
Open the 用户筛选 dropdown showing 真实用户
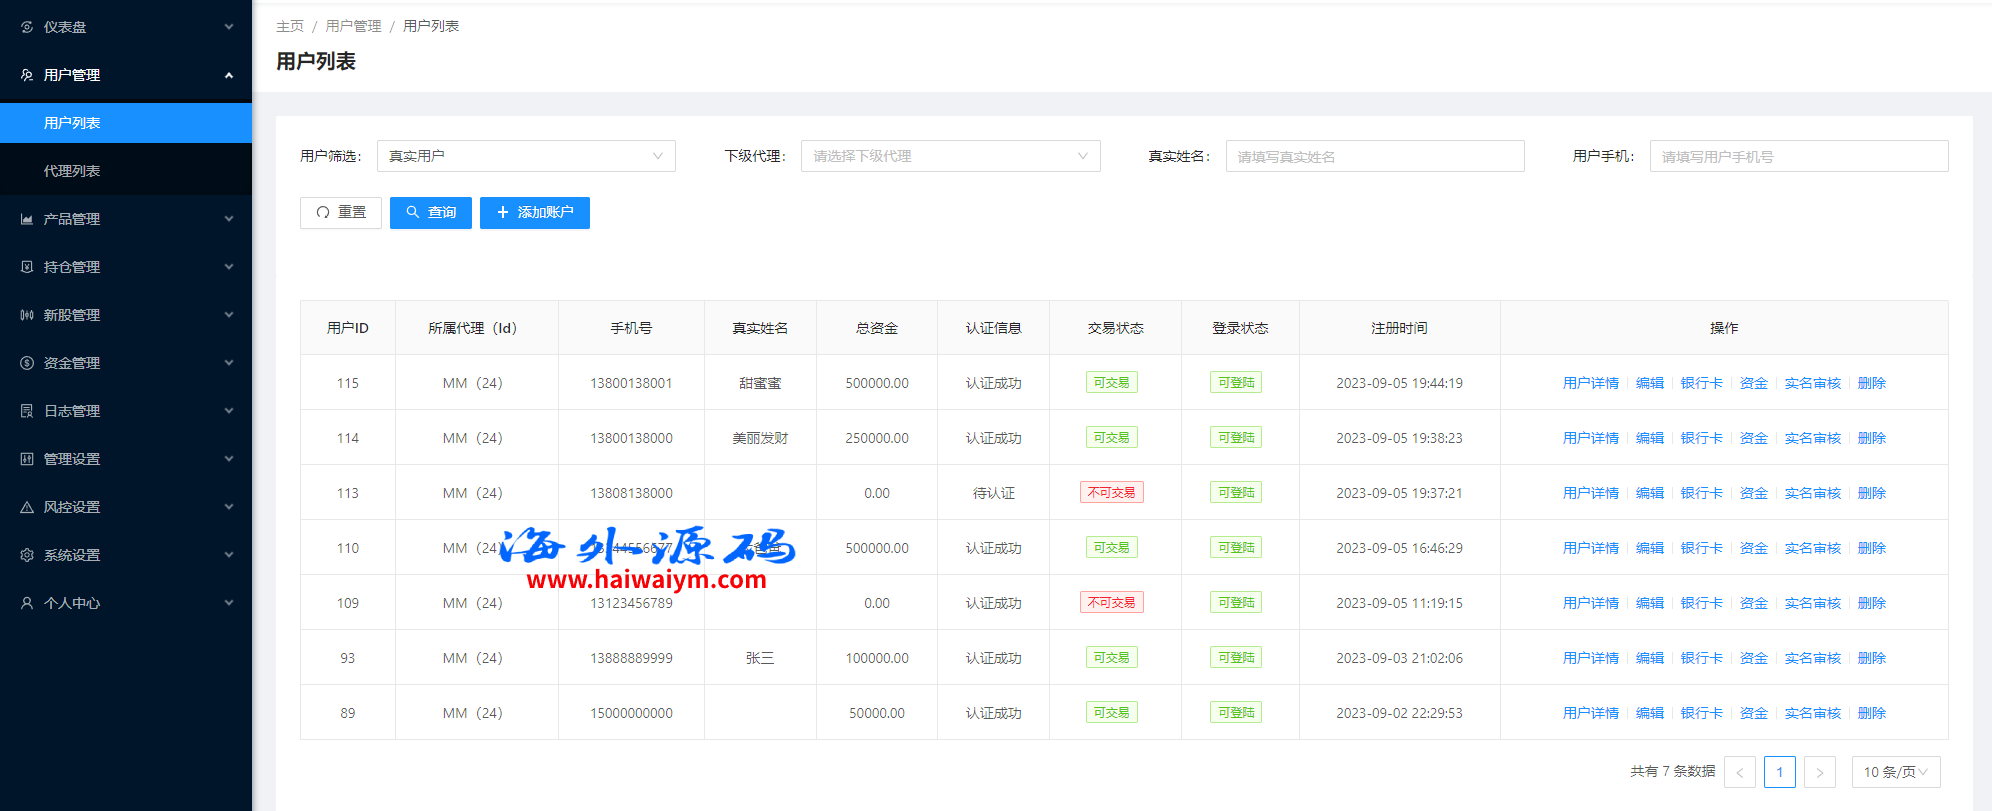pos(525,156)
